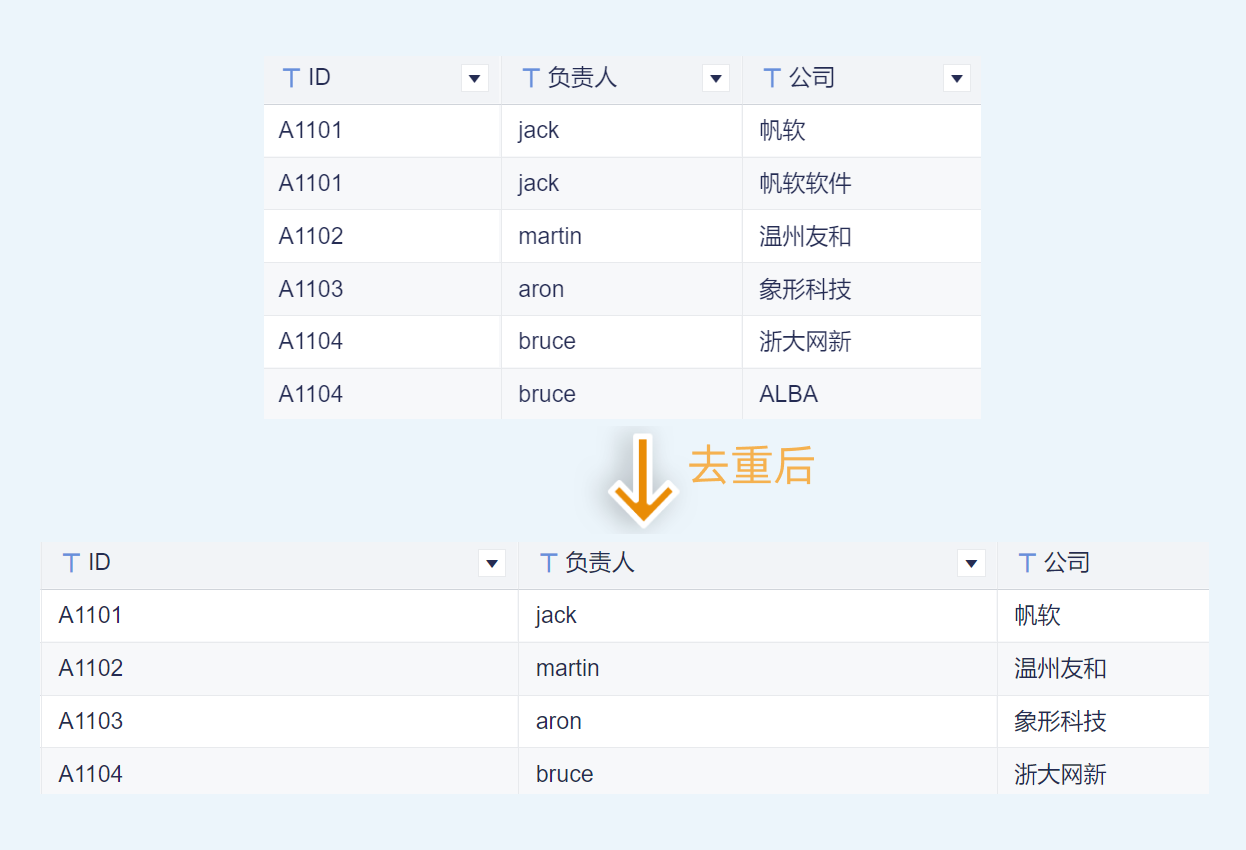Click the text-type icon beside 公司 in bottom table
The height and width of the screenshot is (850, 1246).
point(1027,563)
